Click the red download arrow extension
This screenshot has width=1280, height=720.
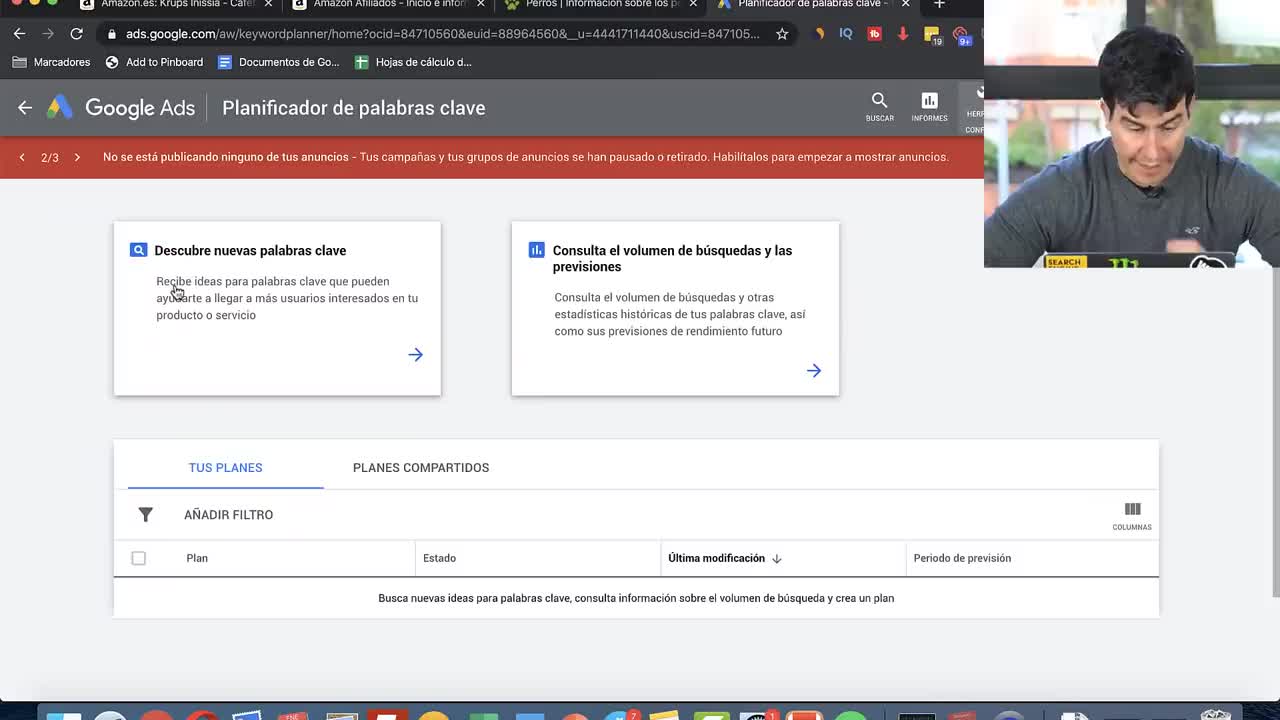pyautogui.click(x=903, y=34)
